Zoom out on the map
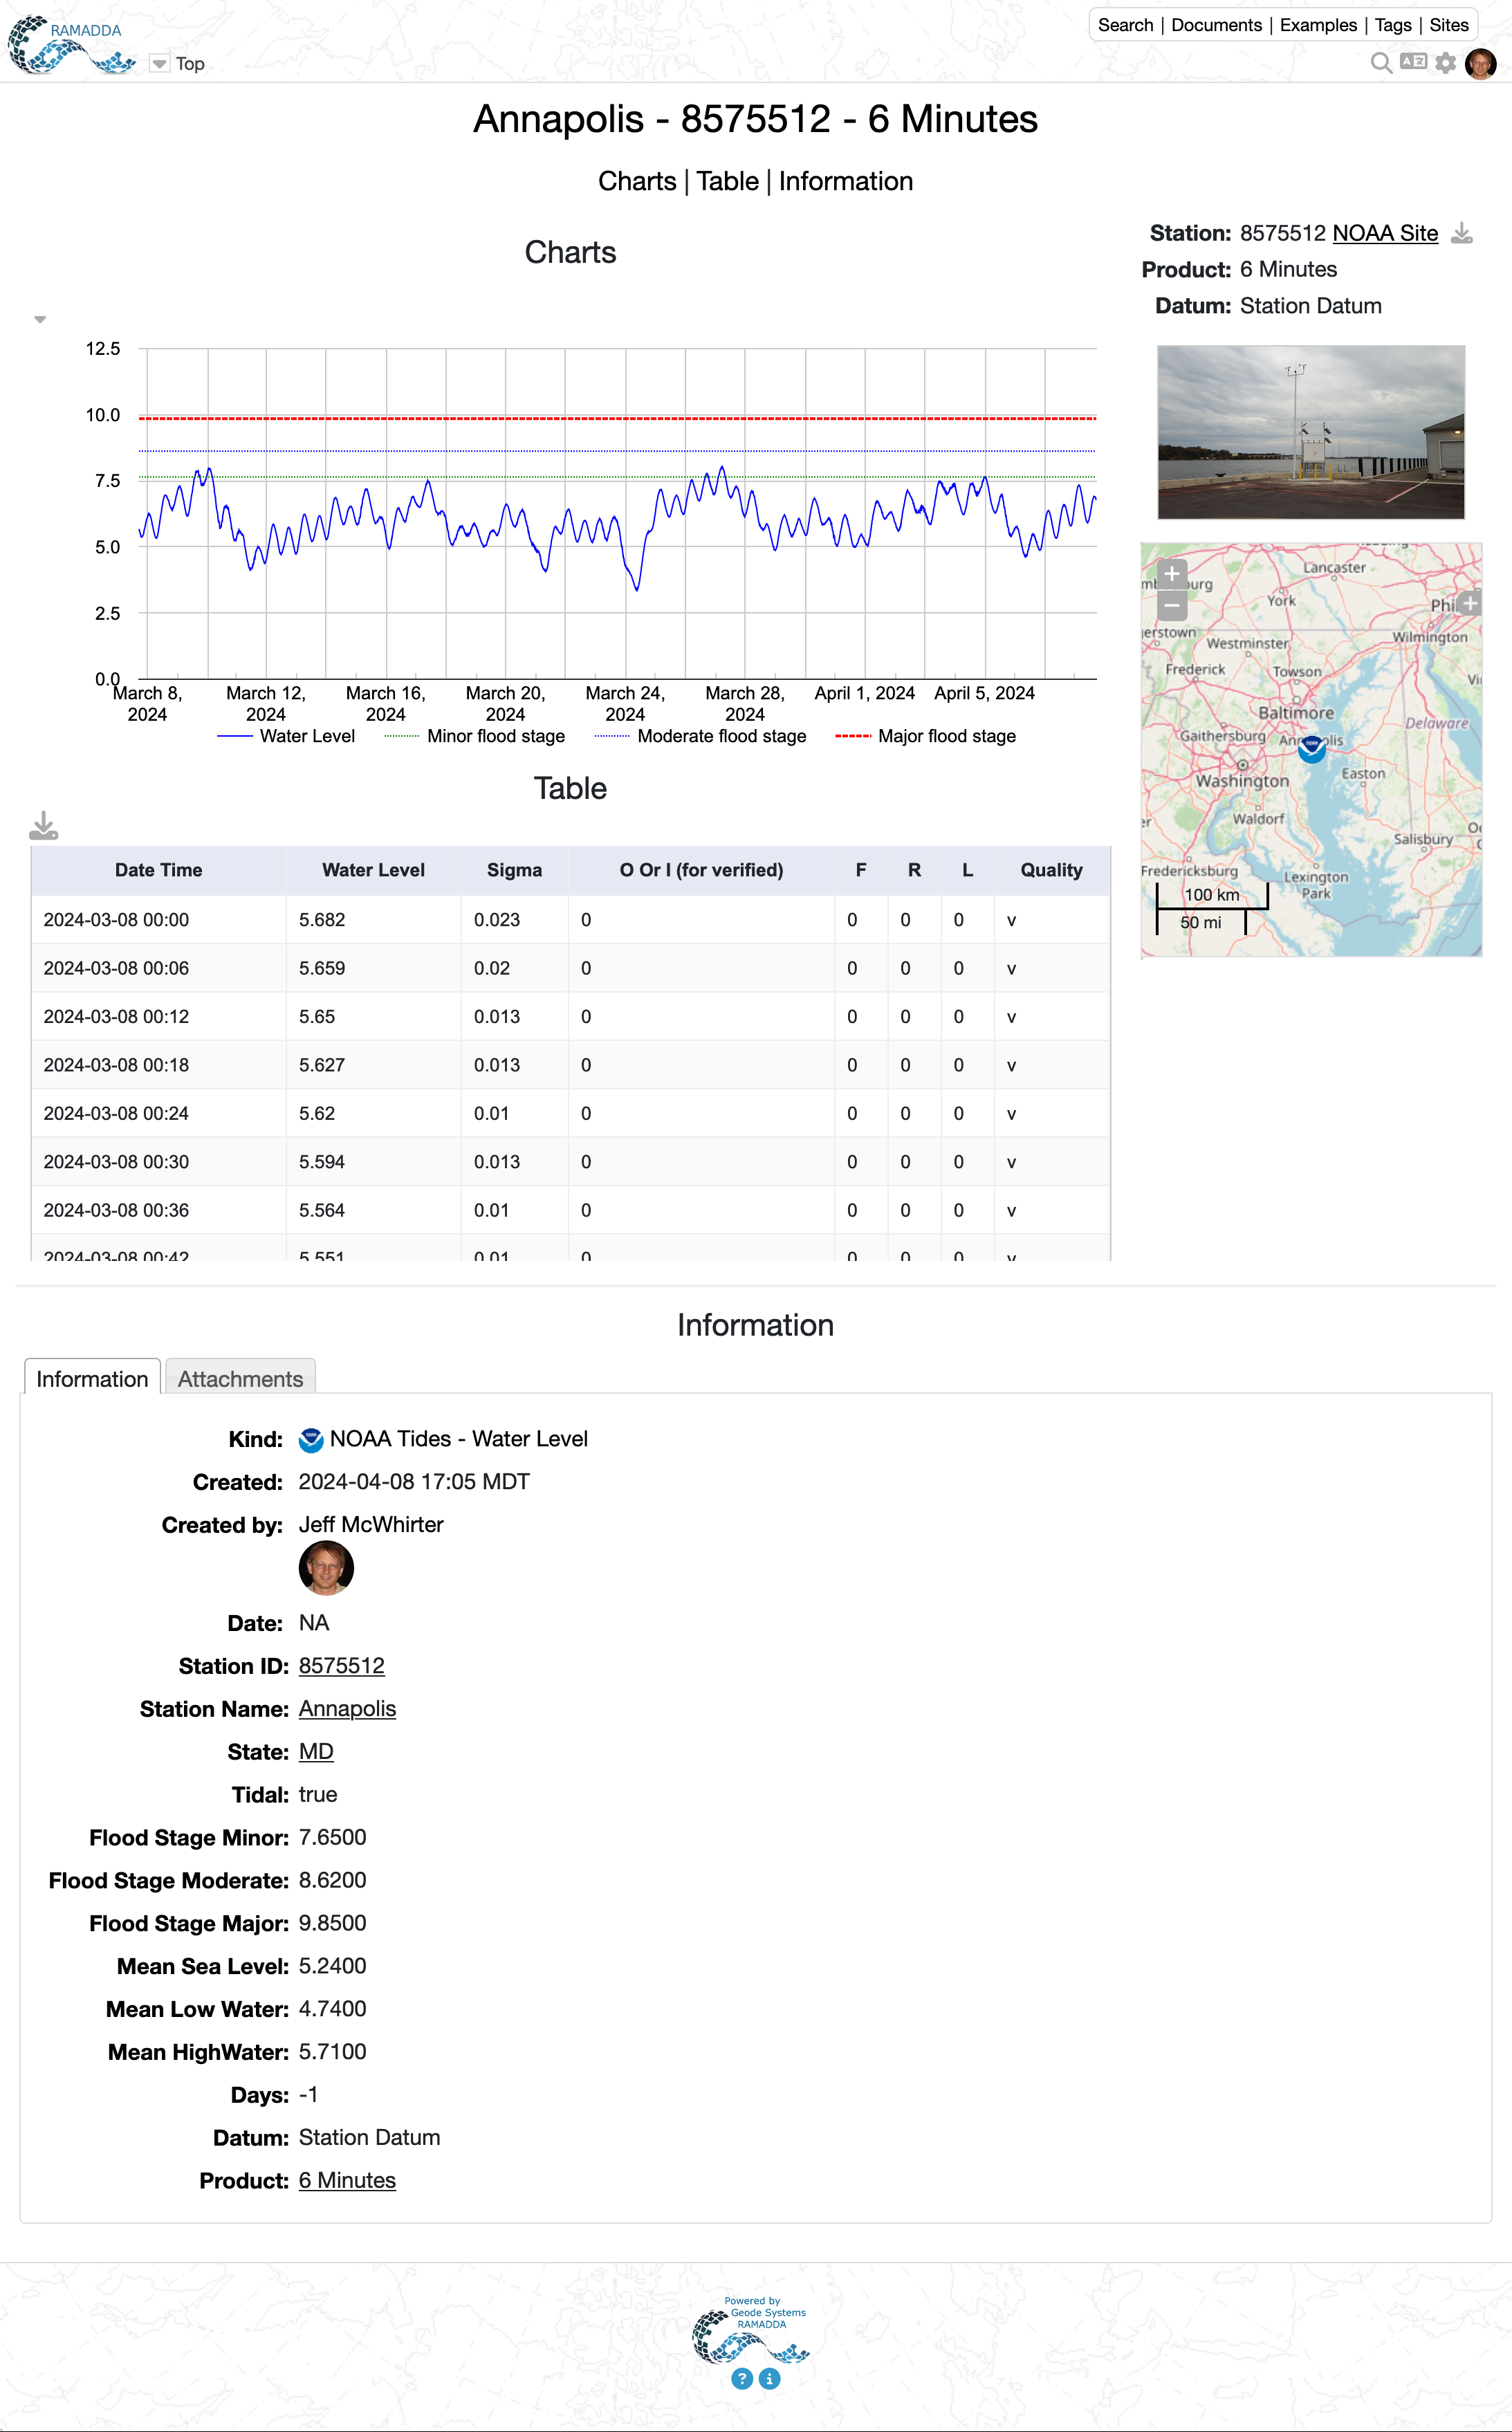 point(1172,605)
